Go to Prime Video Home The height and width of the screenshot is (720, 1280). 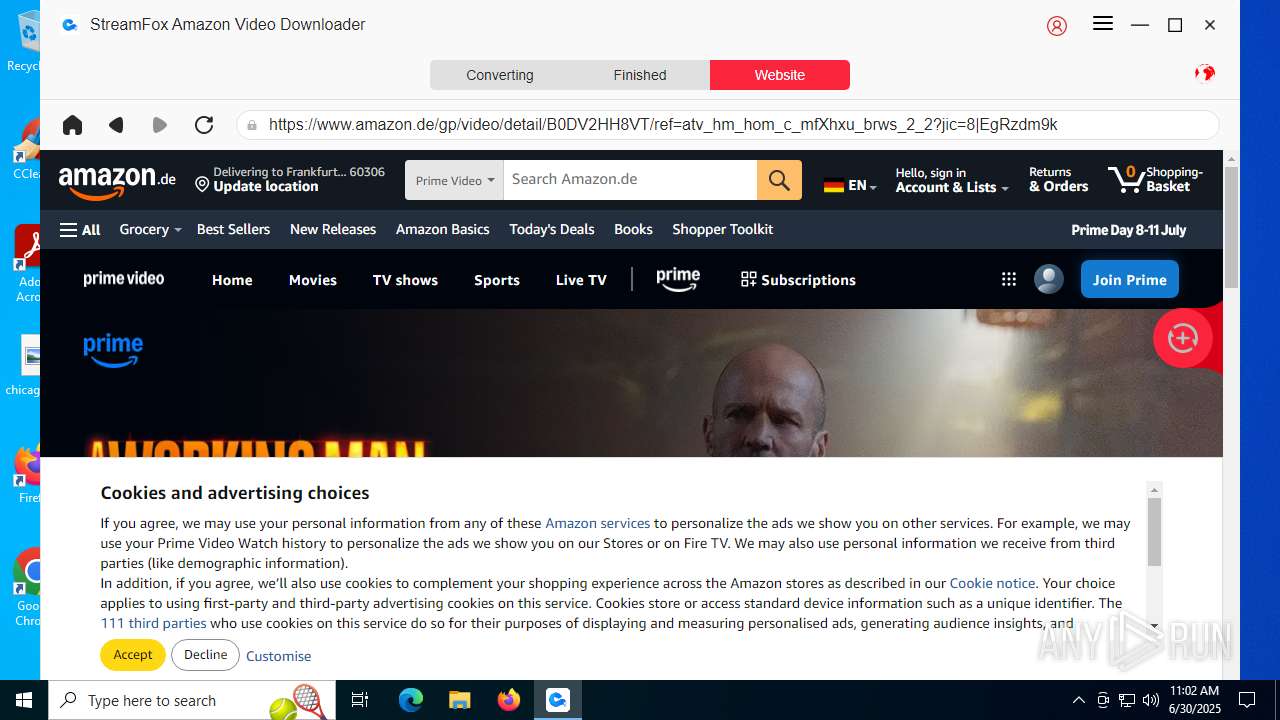coord(232,280)
